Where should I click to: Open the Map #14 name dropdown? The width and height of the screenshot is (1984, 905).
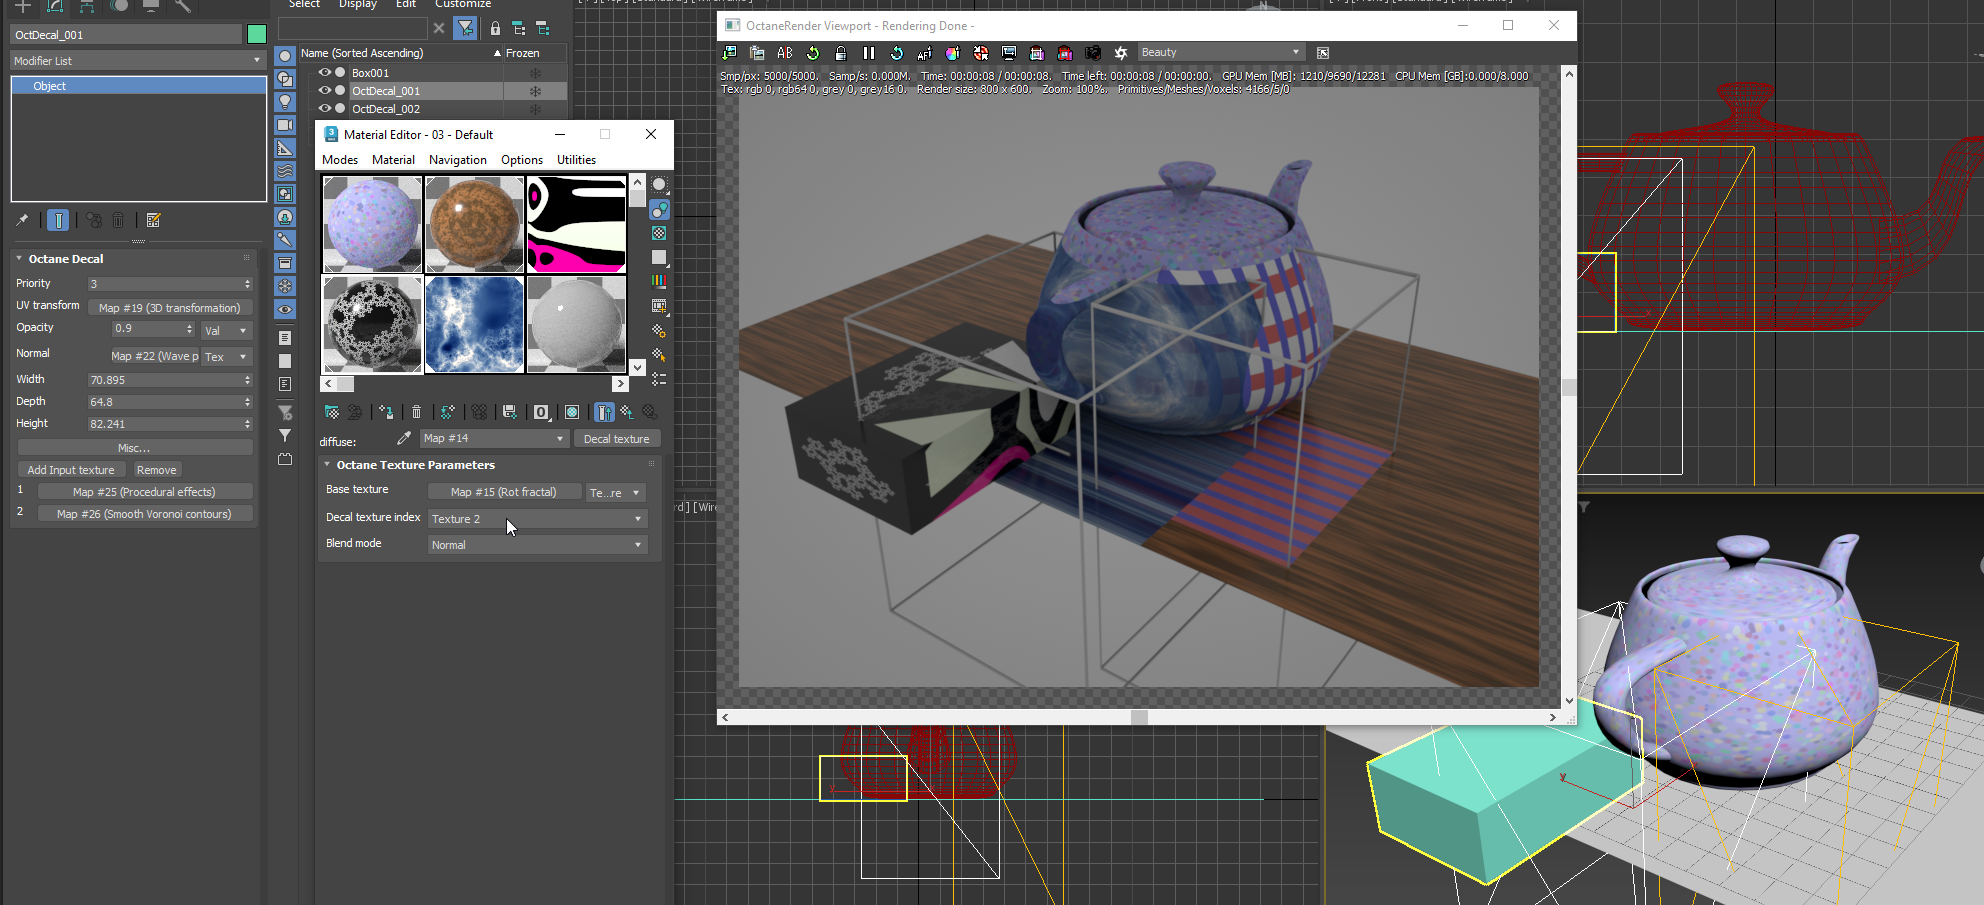(494, 439)
